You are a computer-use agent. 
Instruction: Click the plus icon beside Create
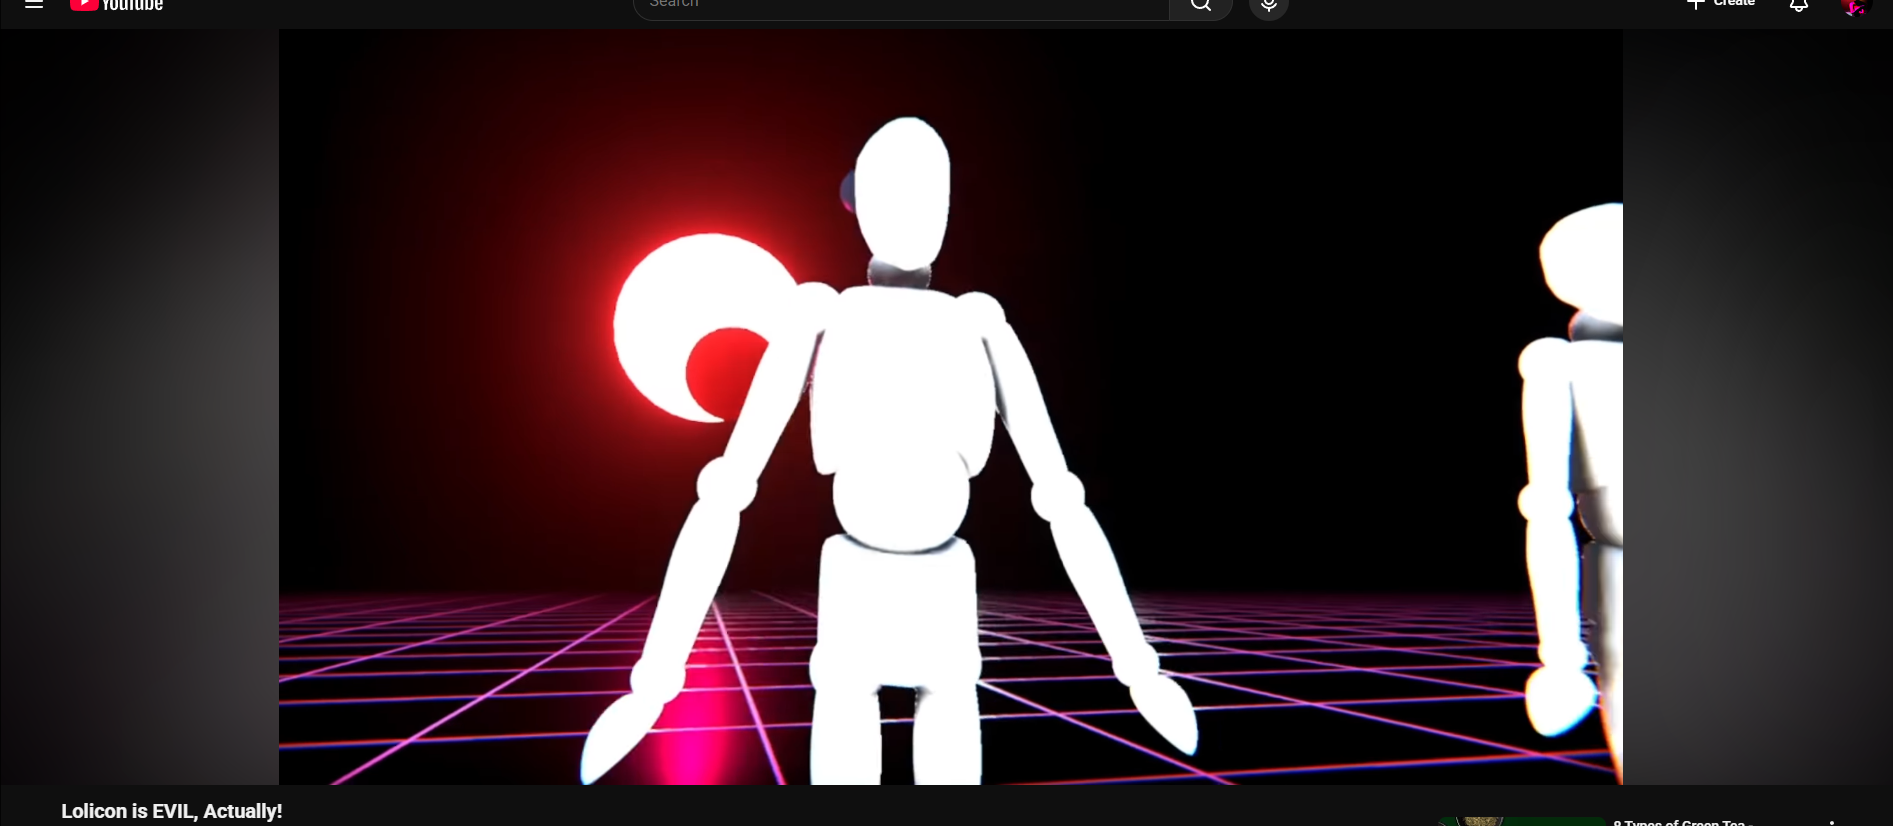(x=1695, y=5)
